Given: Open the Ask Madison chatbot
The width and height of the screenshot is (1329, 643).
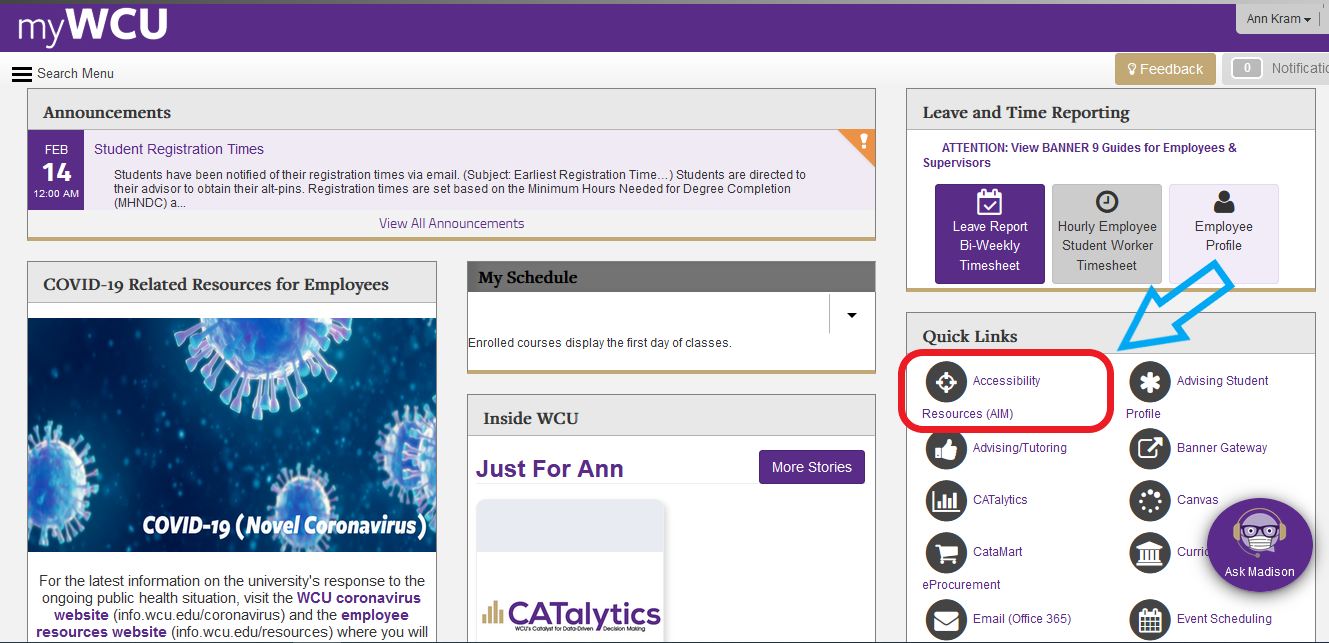Looking at the screenshot, I should [x=1259, y=545].
